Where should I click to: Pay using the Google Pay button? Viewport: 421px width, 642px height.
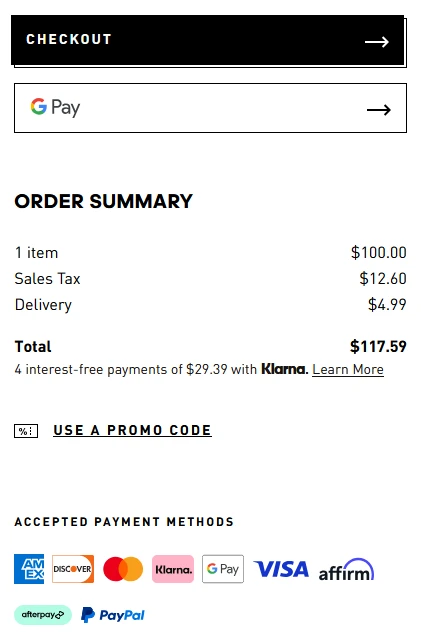(210, 108)
